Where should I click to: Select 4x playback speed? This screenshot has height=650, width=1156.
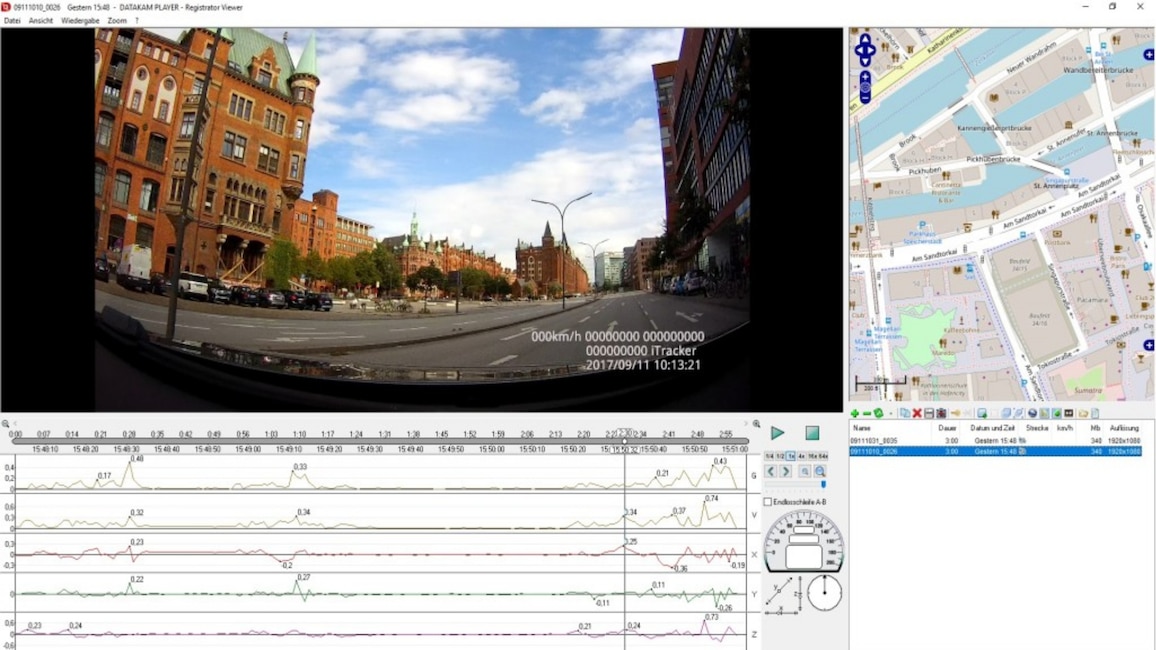pyautogui.click(x=801, y=456)
